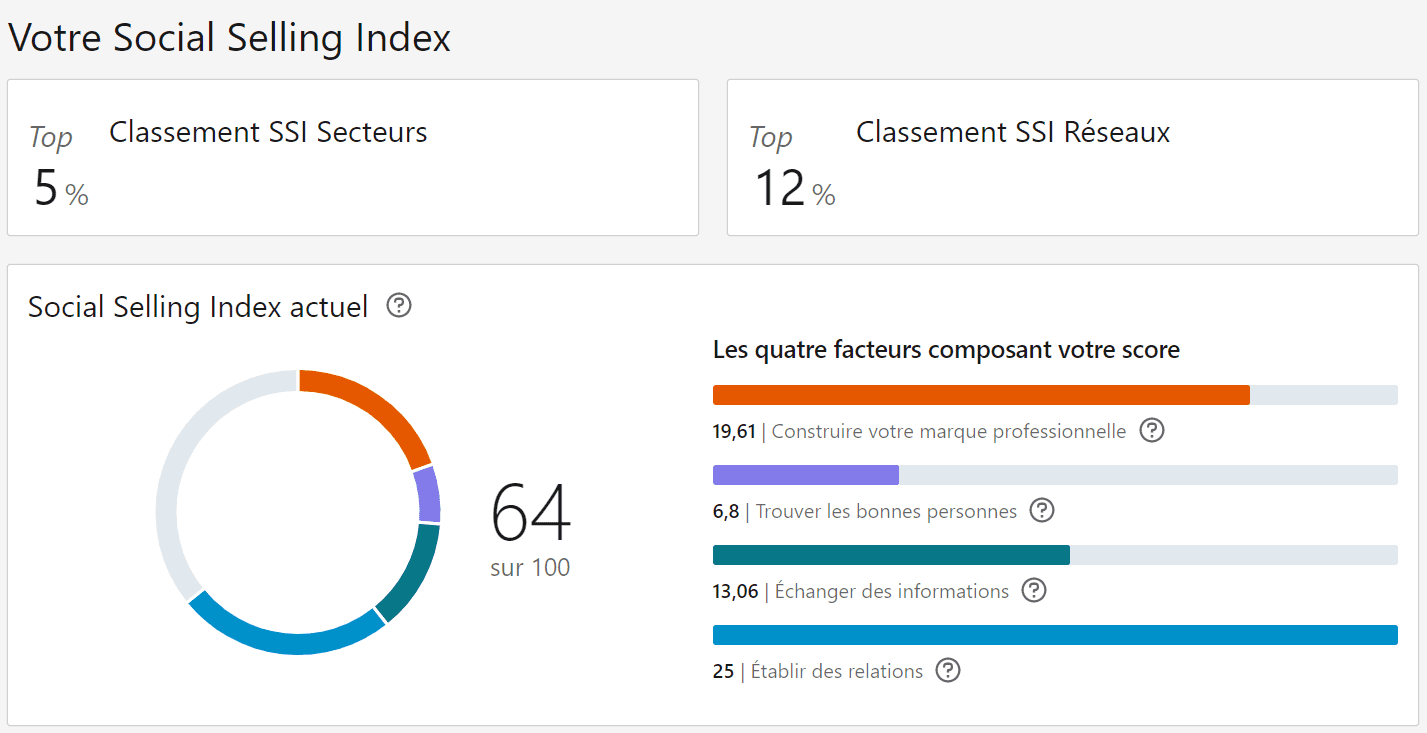Screen dimensions: 1427x733
Task: Open help icon next to Social Selling Index actuel
Action: [x=399, y=306]
